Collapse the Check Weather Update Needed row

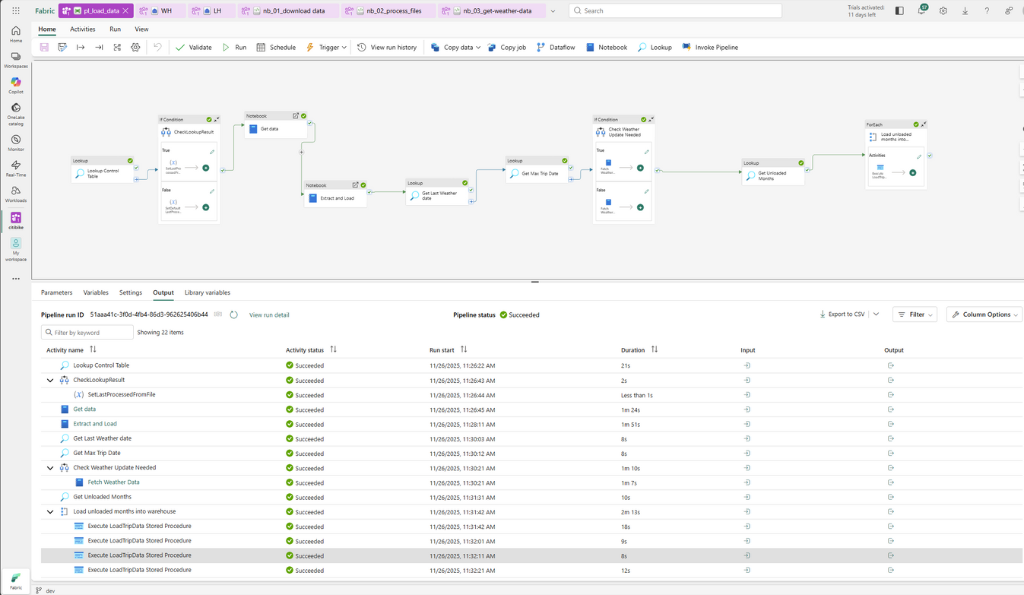tap(50, 468)
